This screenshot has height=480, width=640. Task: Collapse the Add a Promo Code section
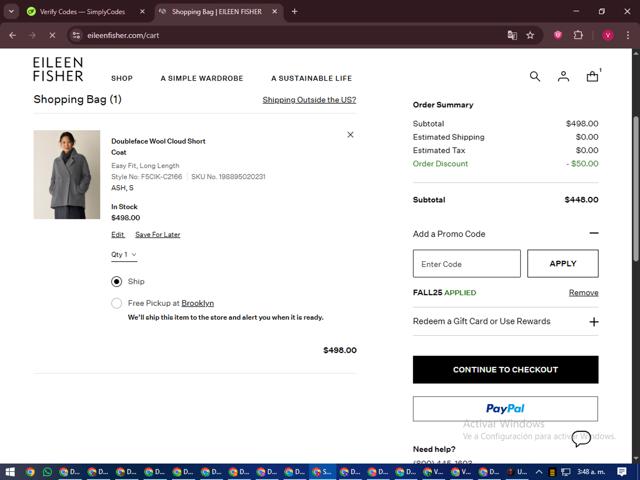pos(594,233)
